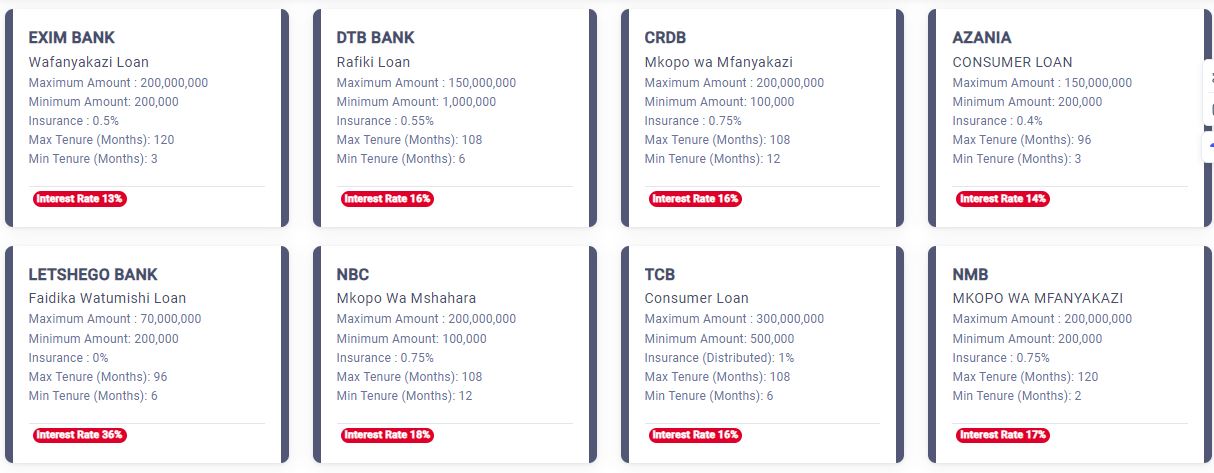Click the Interest Rate 17% badge
Viewport: 1214px width, 473px height.
(1003, 435)
